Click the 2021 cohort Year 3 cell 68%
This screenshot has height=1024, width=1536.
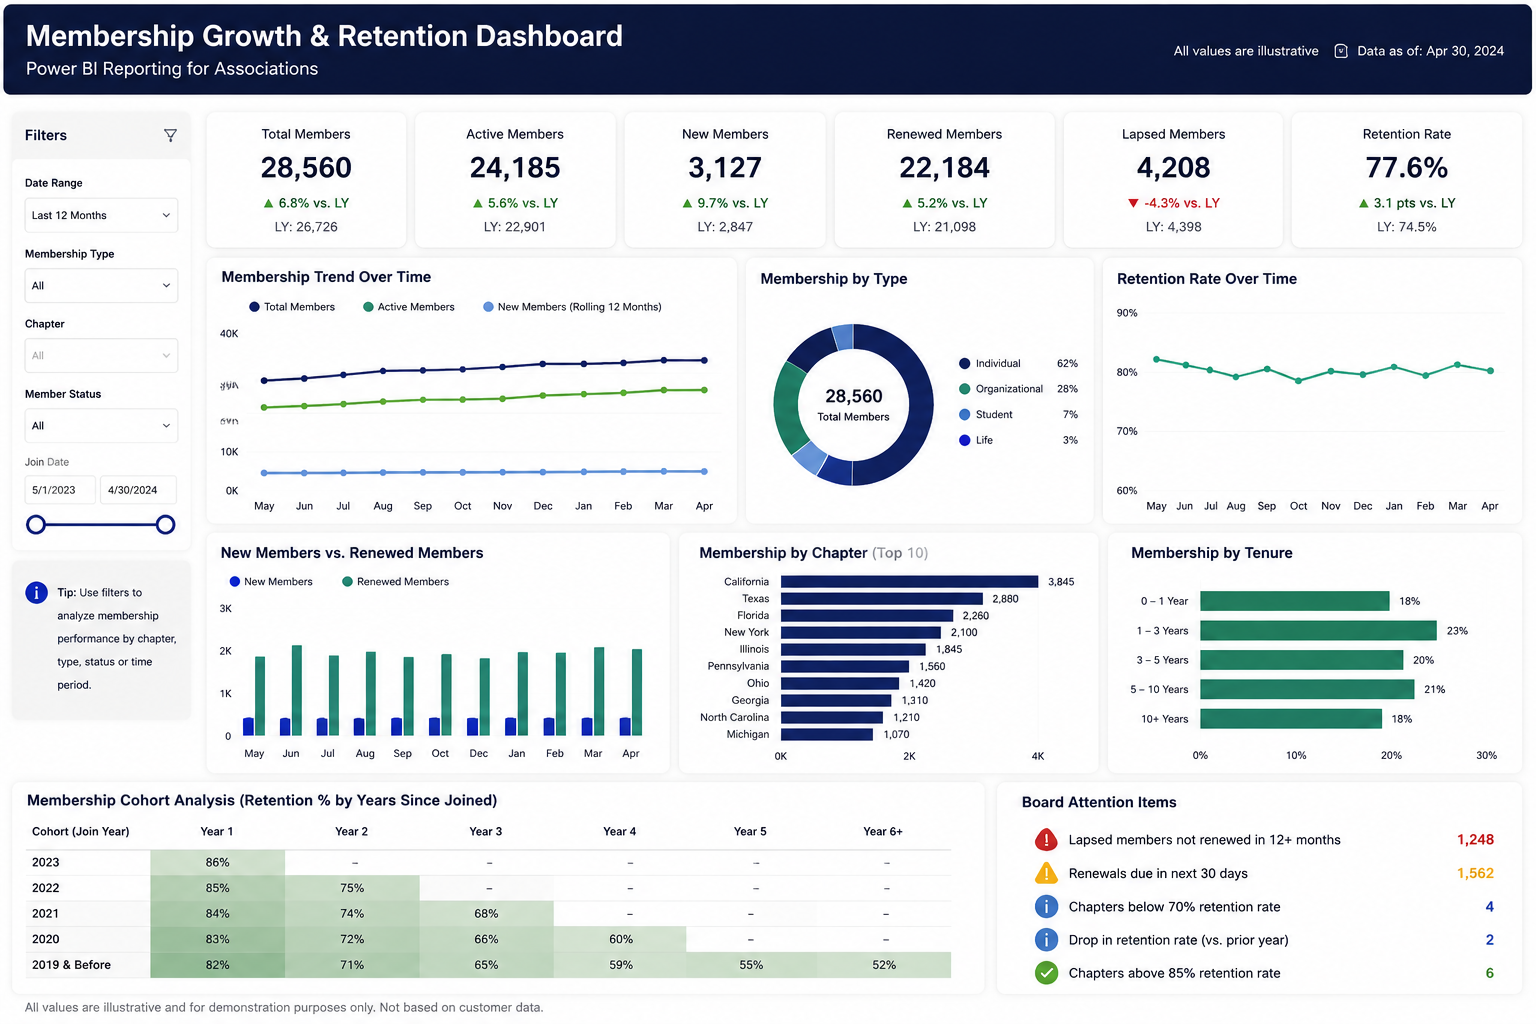[x=486, y=913]
